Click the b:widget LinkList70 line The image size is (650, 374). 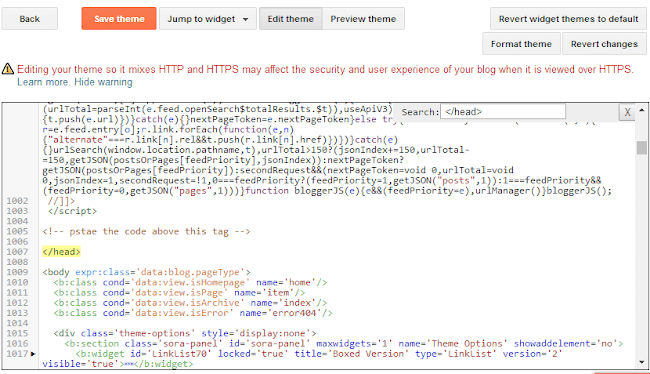318,354
